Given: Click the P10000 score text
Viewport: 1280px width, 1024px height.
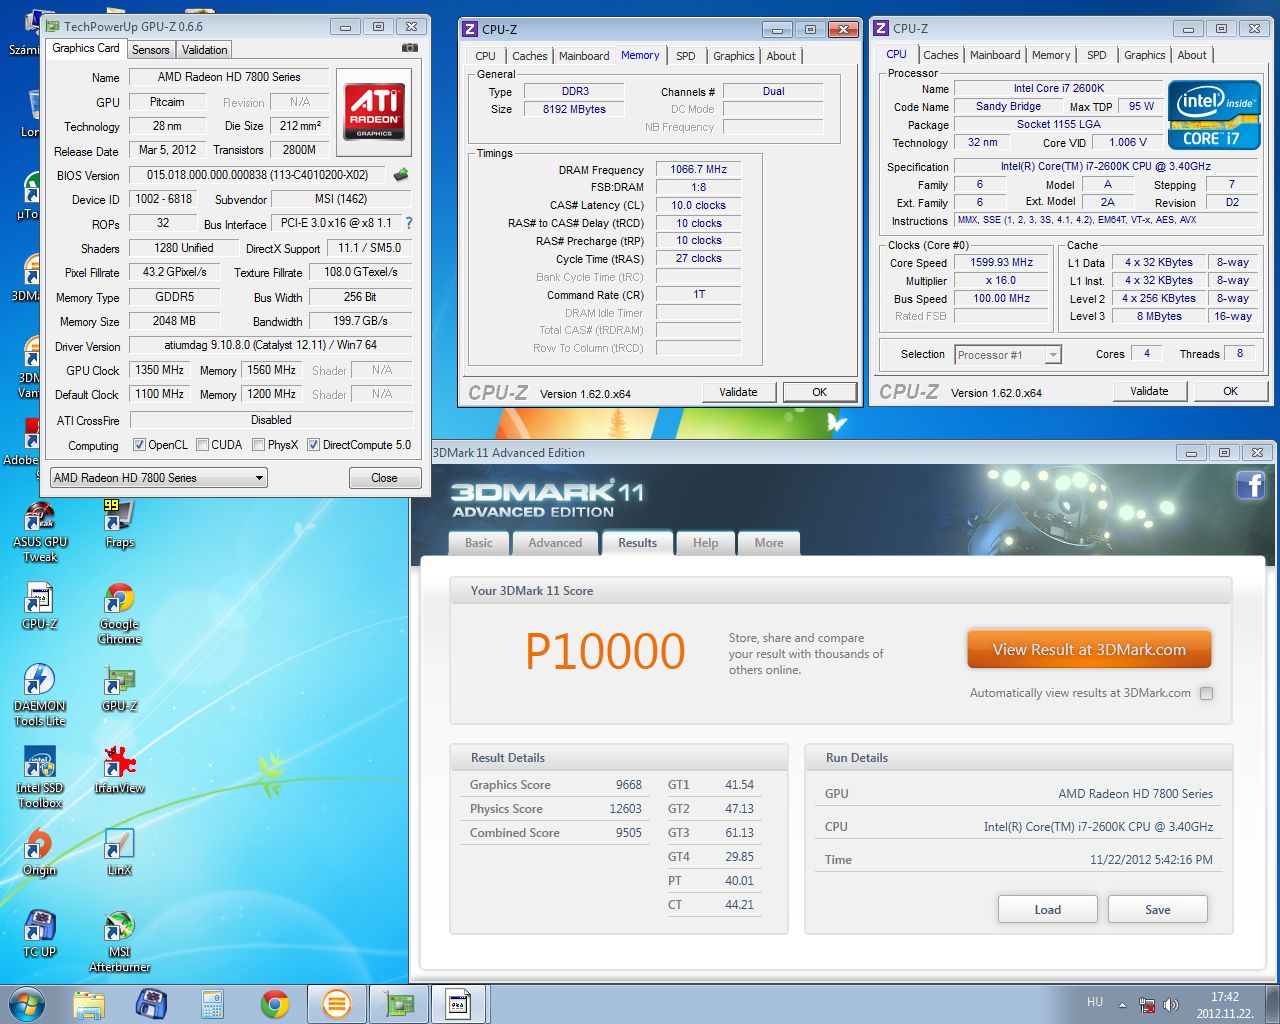Looking at the screenshot, I should click(605, 652).
